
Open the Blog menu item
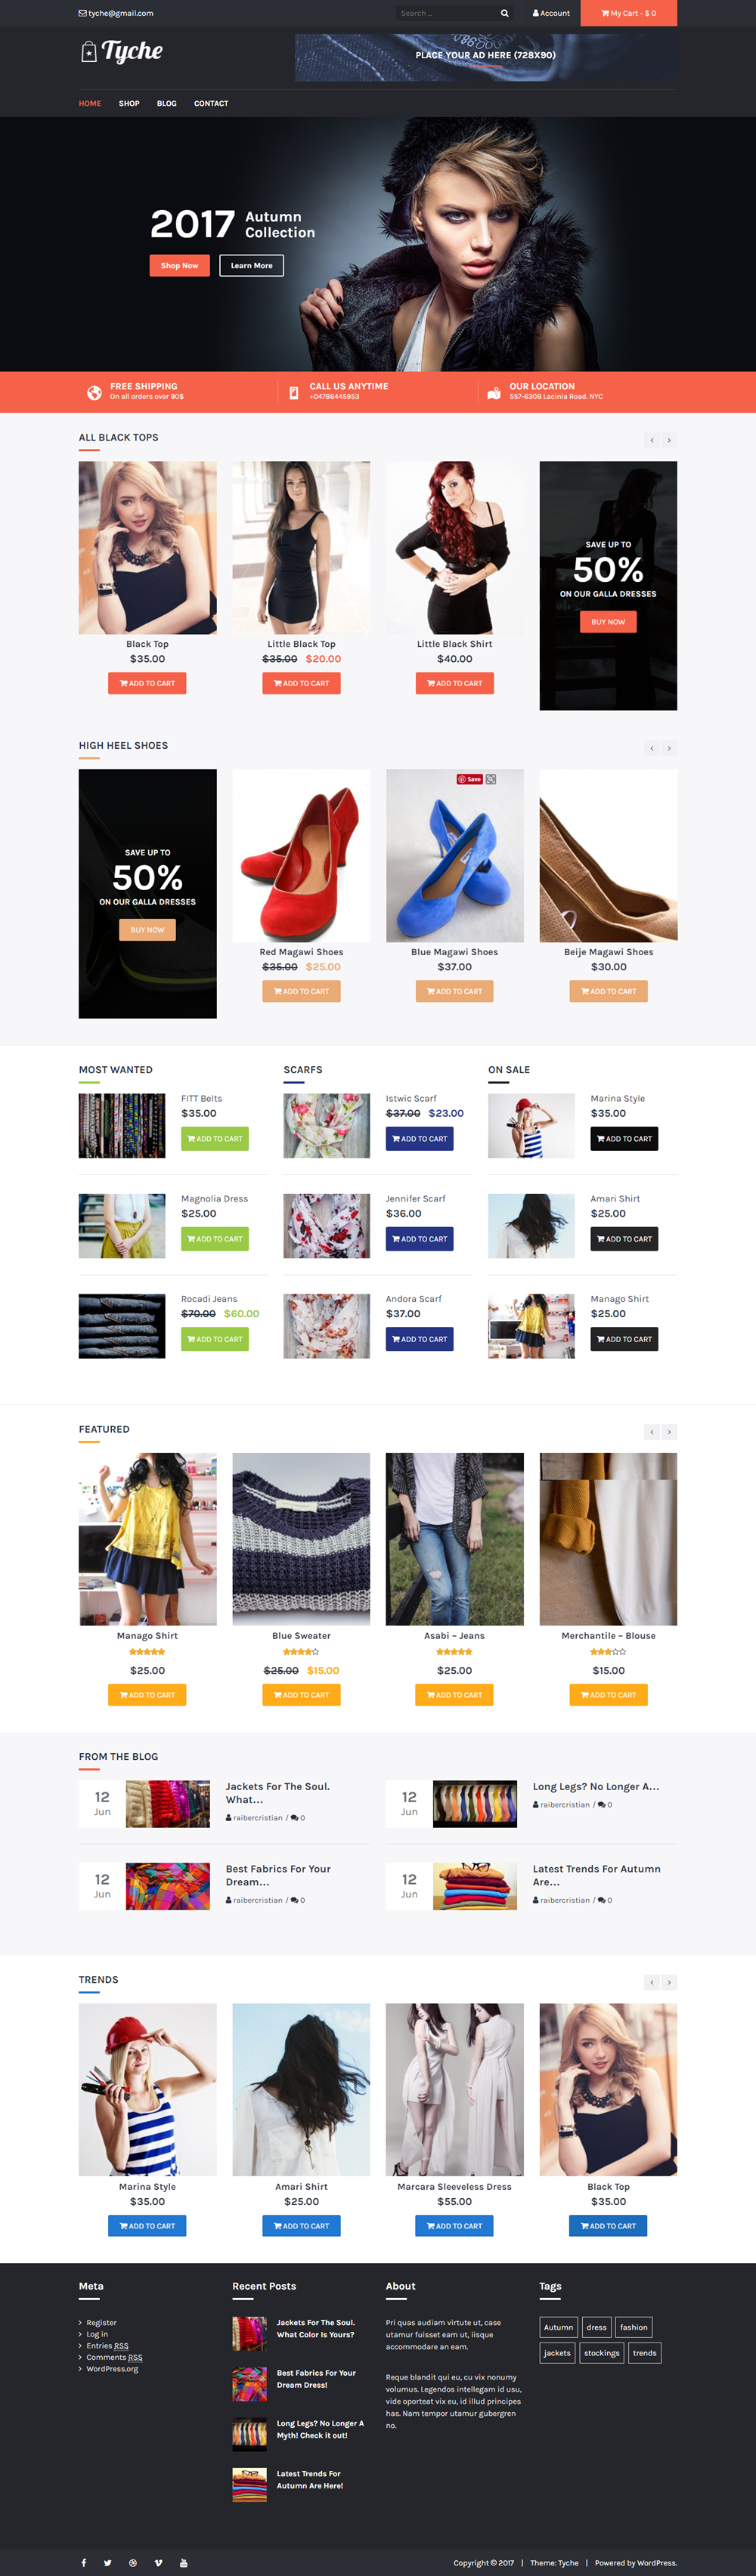167,103
